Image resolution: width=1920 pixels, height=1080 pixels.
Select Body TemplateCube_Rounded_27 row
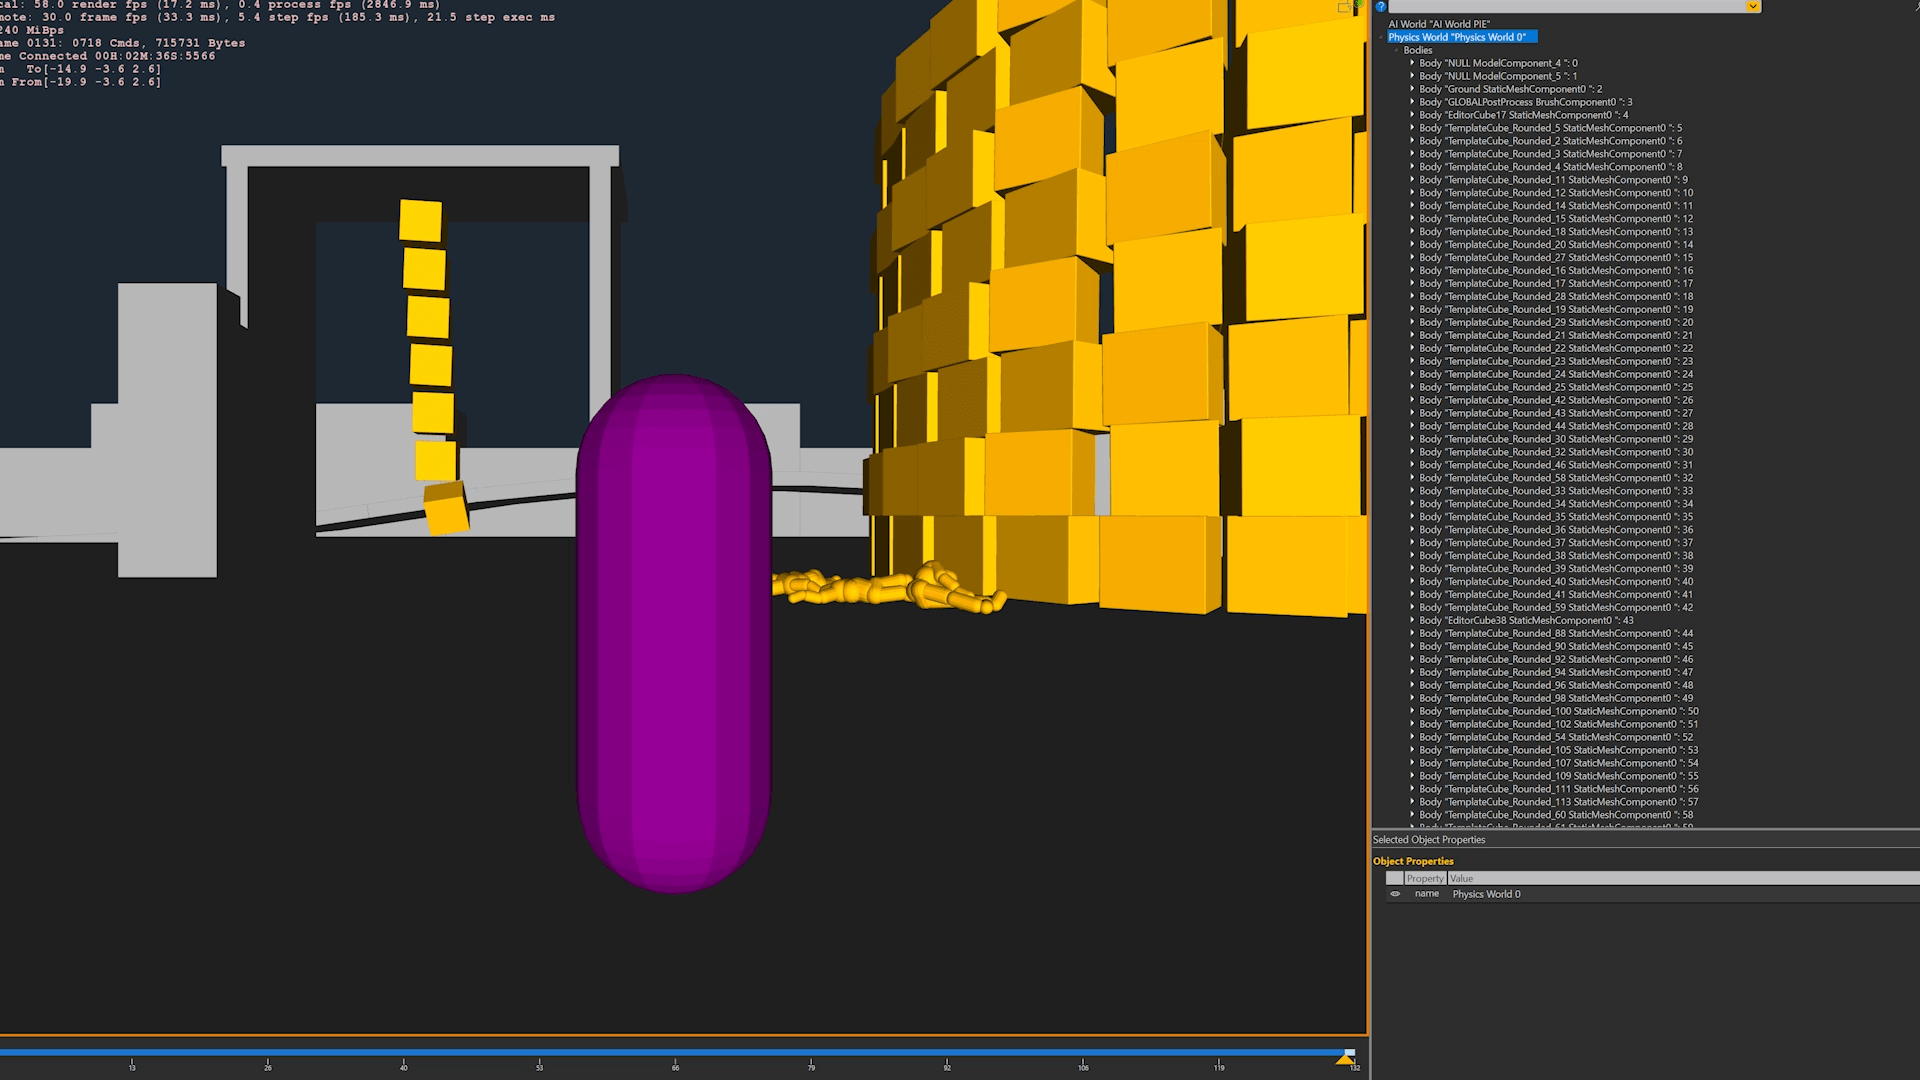tap(1556, 258)
